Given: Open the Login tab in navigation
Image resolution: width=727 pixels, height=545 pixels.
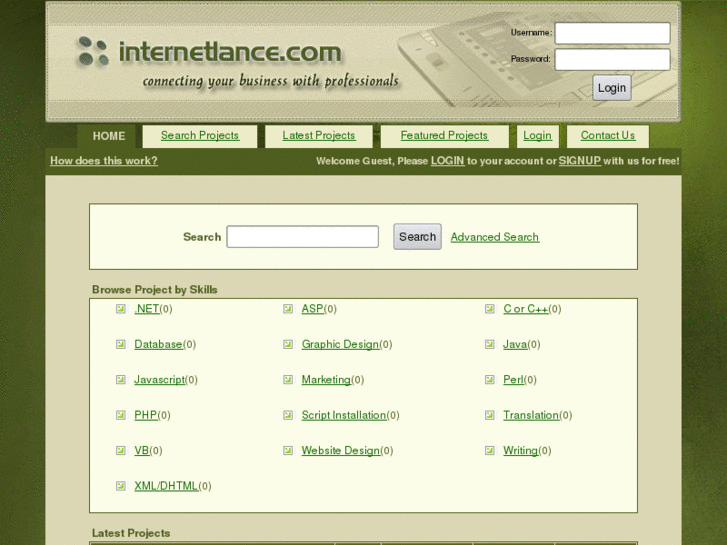Looking at the screenshot, I should (x=537, y=136).
